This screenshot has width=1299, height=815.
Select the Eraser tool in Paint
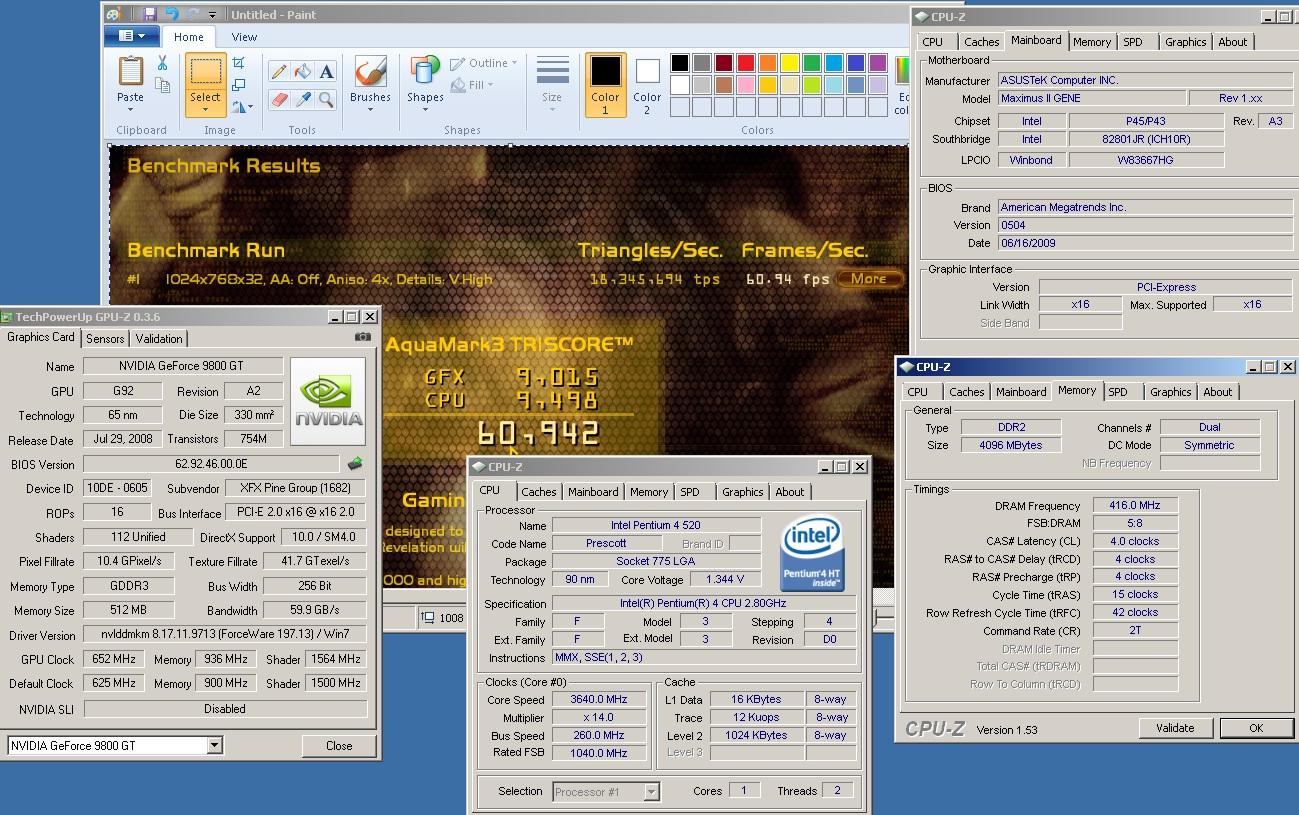click(x=279, y=99)
